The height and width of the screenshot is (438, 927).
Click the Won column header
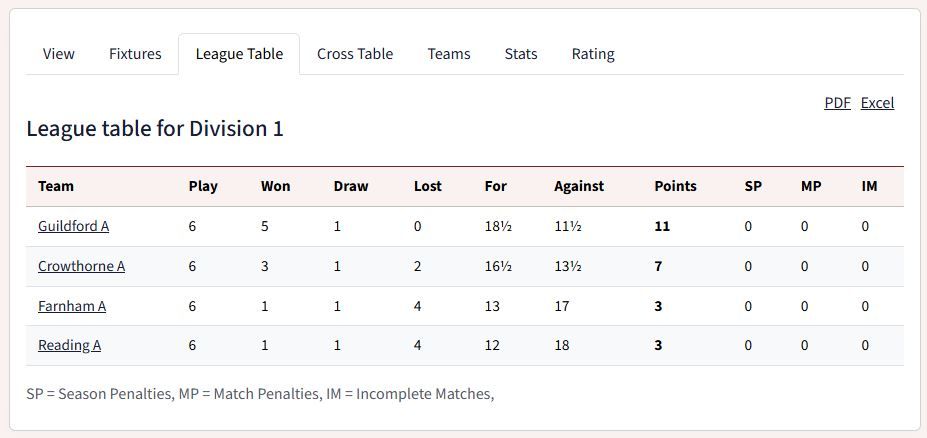coord(275,186)
